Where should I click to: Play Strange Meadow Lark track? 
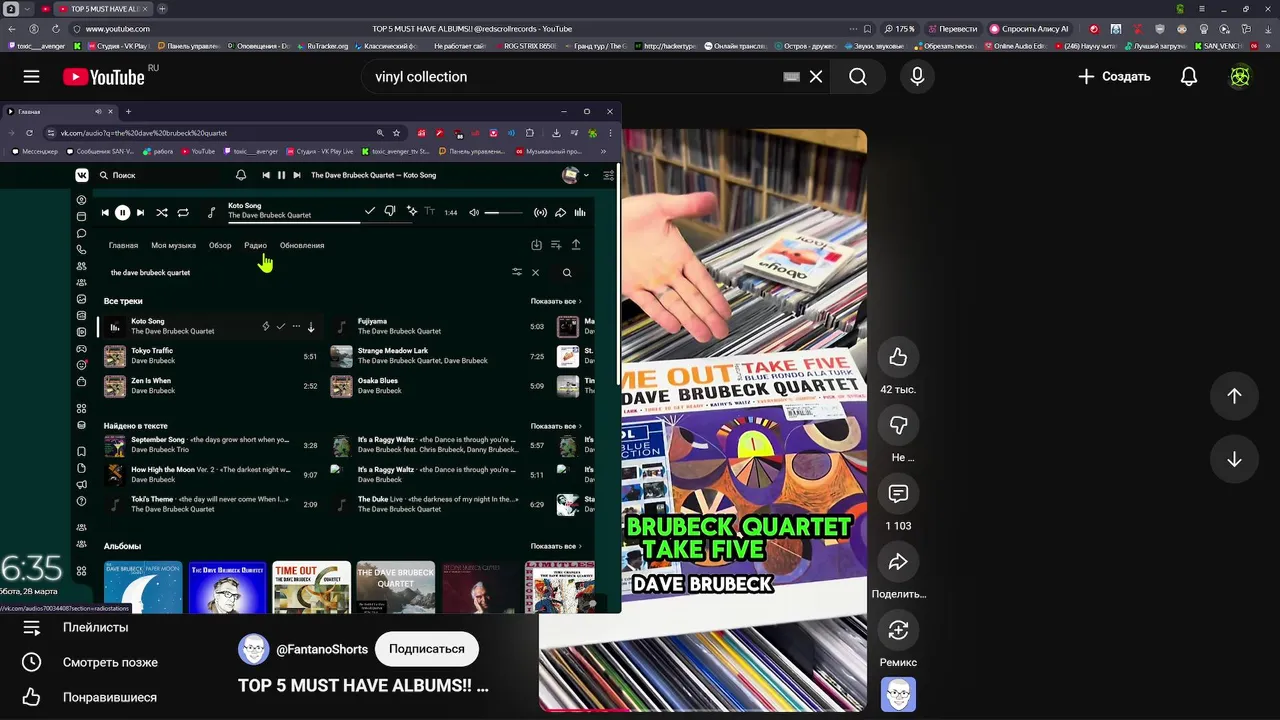[x=437, y=356]
